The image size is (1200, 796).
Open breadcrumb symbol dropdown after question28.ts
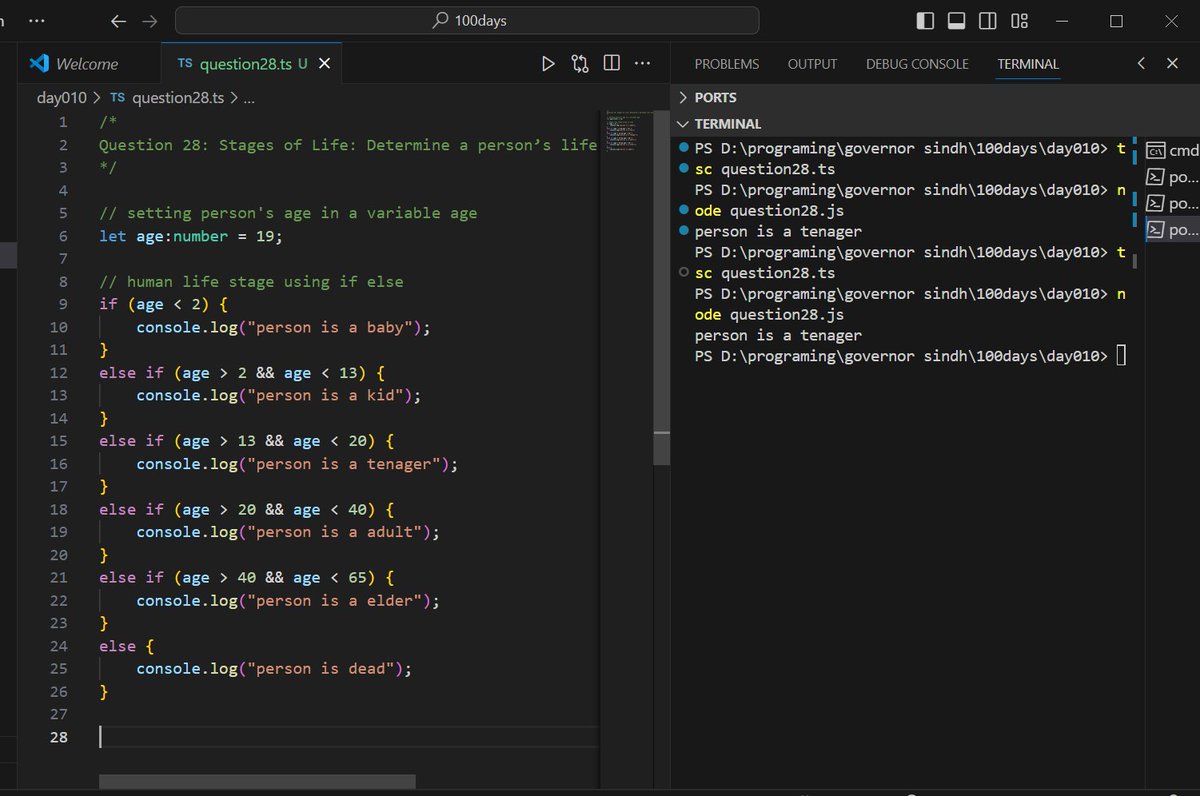[249, 98]
